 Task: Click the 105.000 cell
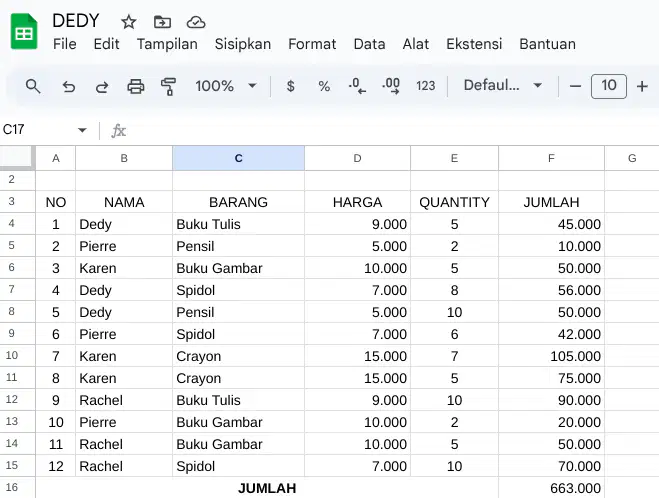(x=551, y=356)
